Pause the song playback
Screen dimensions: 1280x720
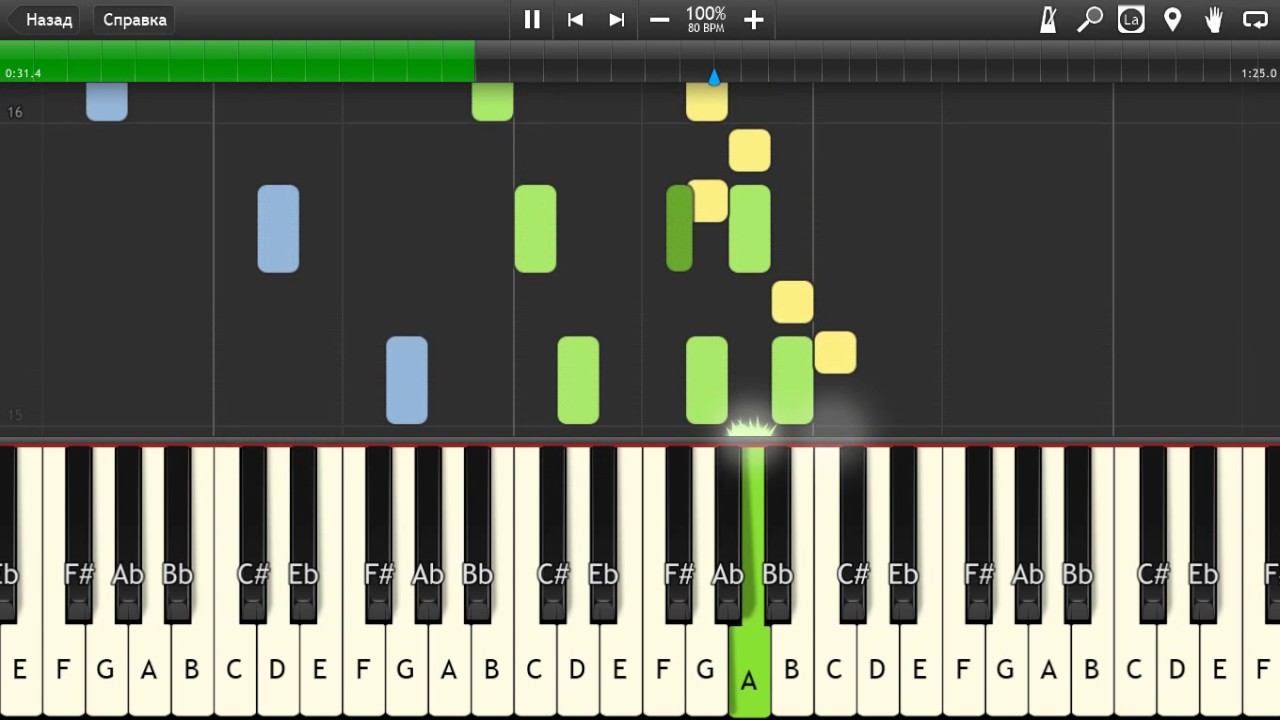tap(532, 19)
